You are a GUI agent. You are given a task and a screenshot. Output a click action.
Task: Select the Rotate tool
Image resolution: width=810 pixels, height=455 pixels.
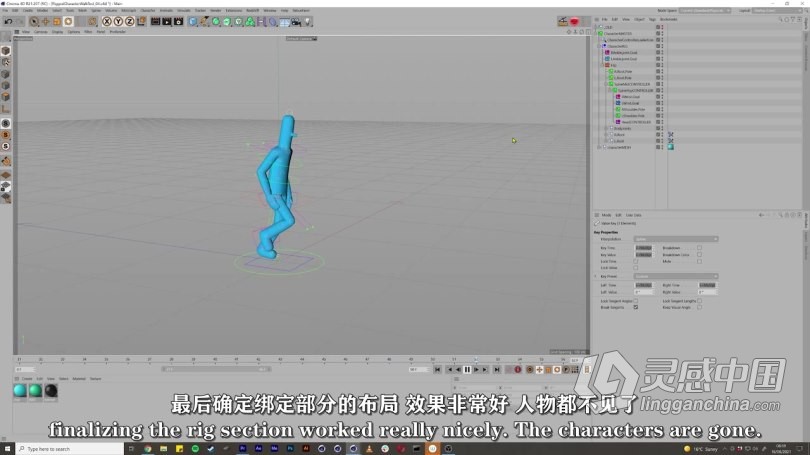pyautogui.click(x=68, y=22)
